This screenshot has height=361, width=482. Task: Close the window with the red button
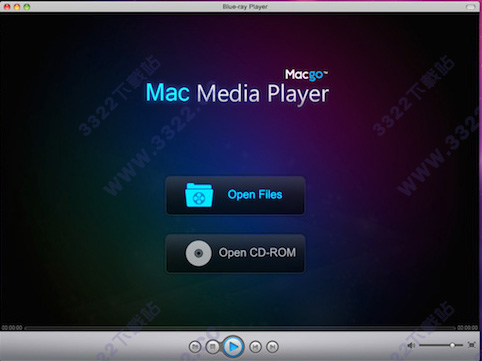7,7
